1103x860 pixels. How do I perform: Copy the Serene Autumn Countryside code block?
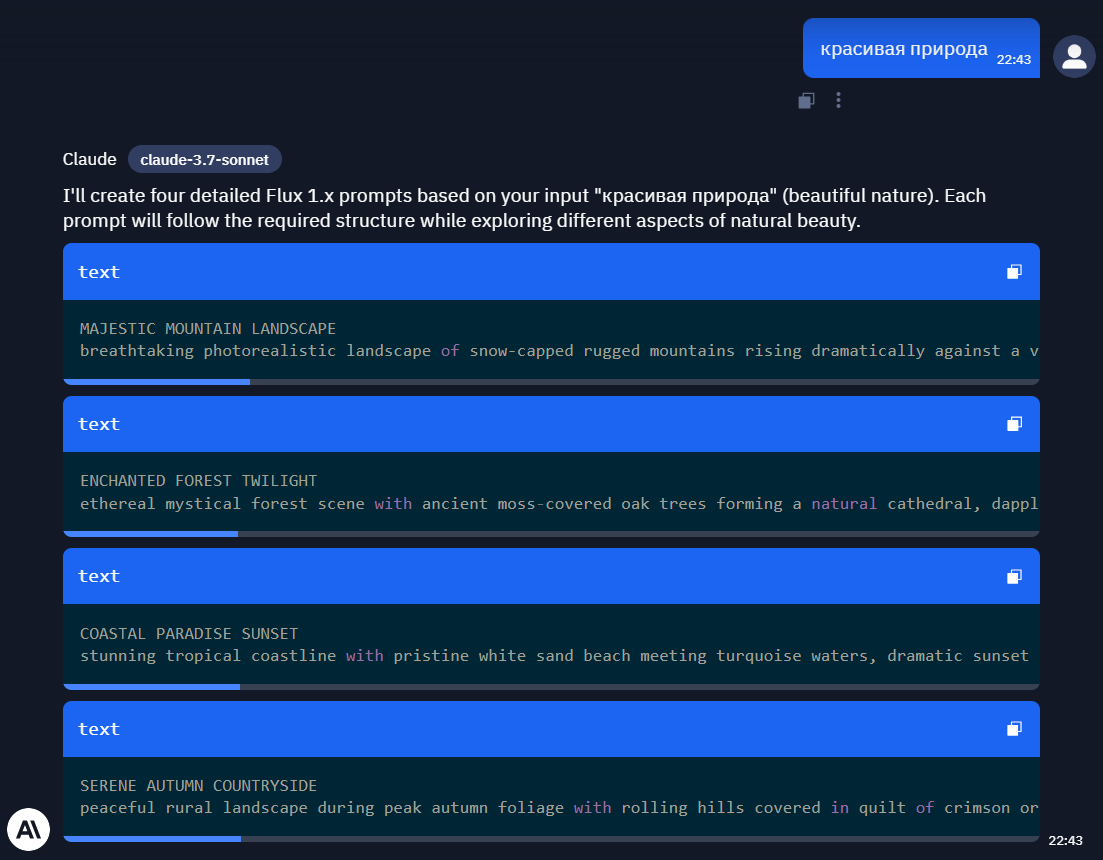coord(1014,729)
